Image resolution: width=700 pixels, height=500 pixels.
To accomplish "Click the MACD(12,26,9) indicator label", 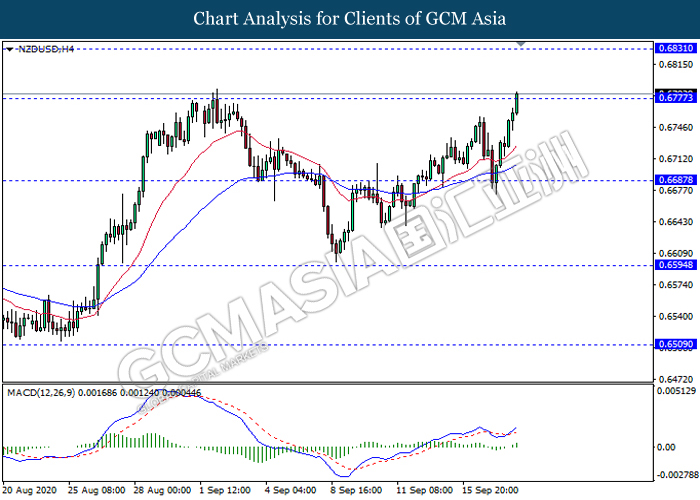I will [42, 393].
